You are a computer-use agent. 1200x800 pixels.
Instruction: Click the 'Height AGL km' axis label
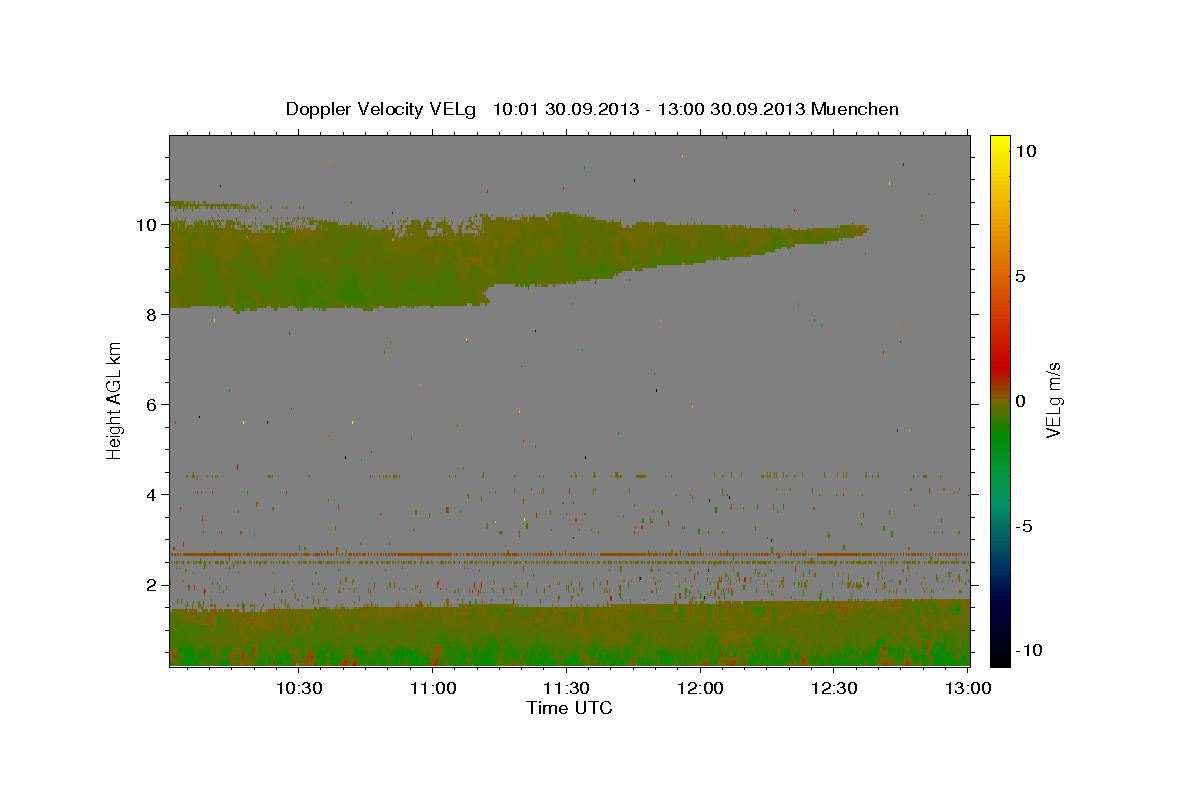(115, 400)
